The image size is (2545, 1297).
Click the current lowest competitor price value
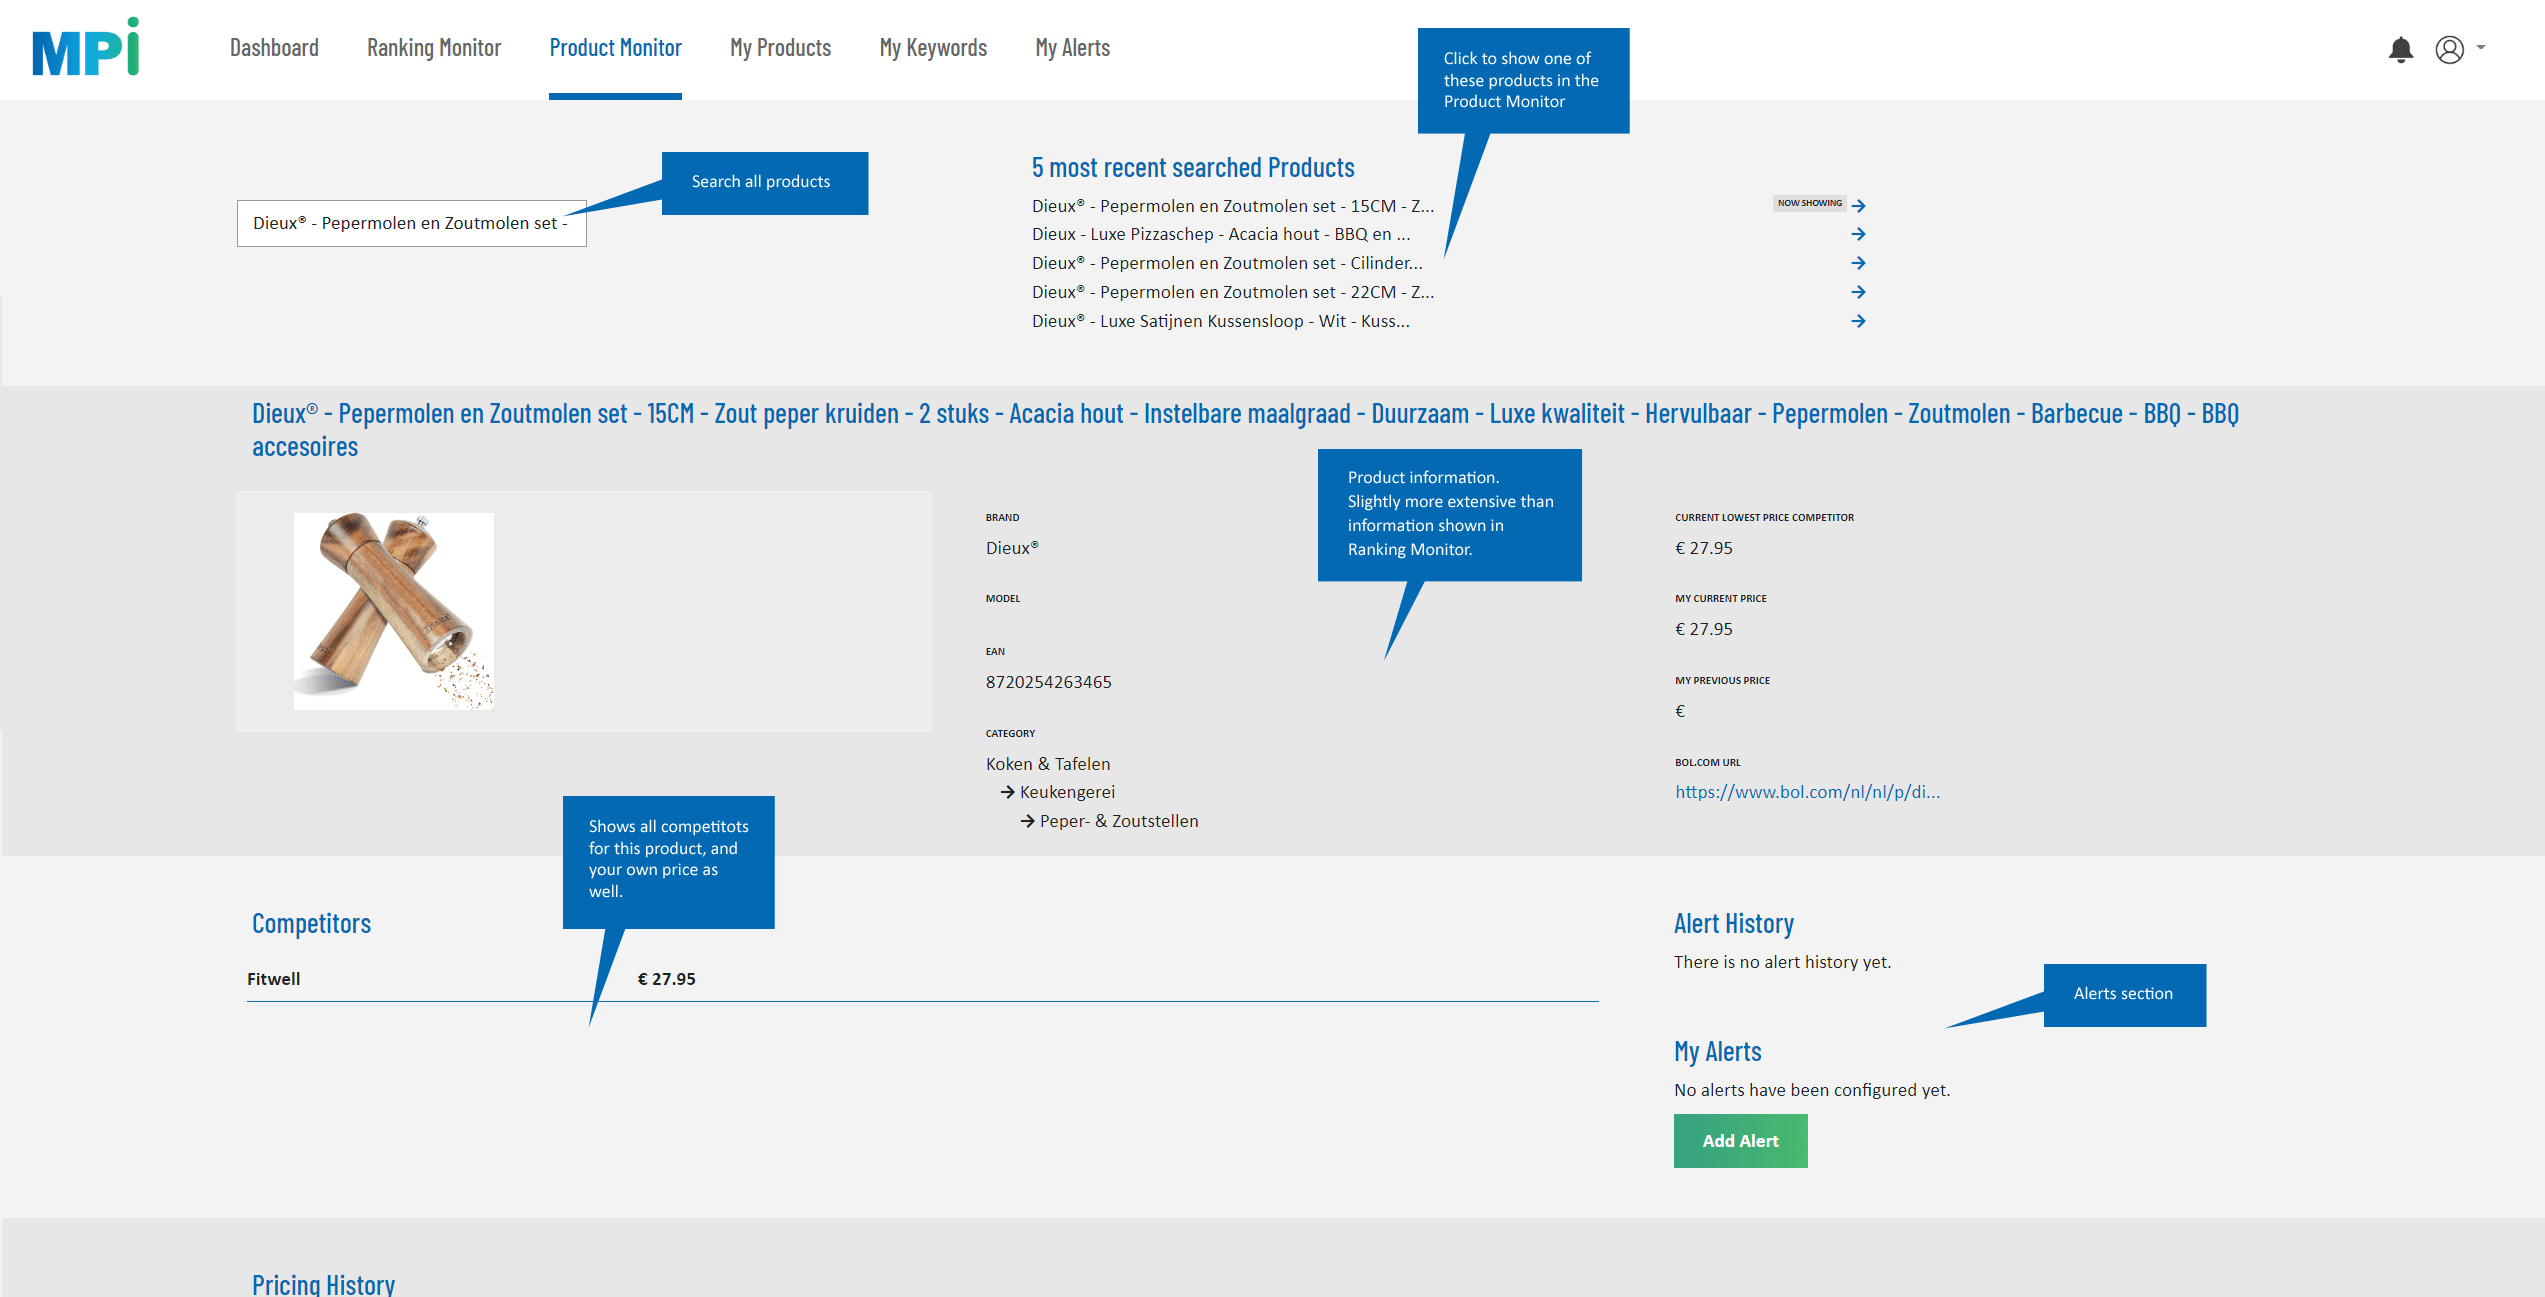(1703, 548)
